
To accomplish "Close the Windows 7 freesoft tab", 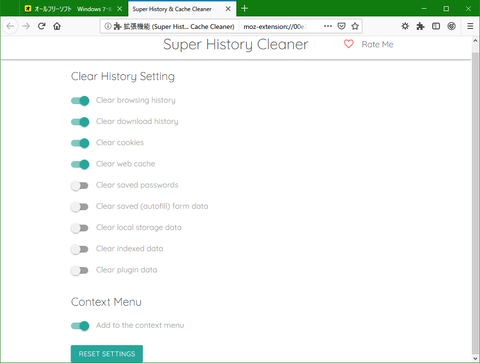I will pos(119,9).
